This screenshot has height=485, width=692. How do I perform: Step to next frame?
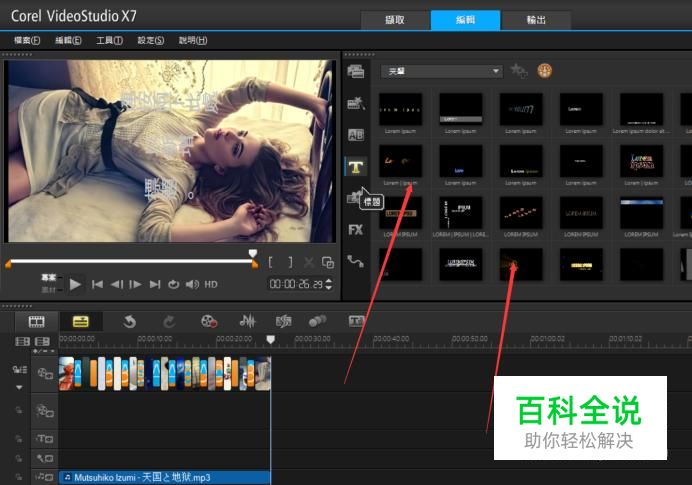click(x=135, y=285)
